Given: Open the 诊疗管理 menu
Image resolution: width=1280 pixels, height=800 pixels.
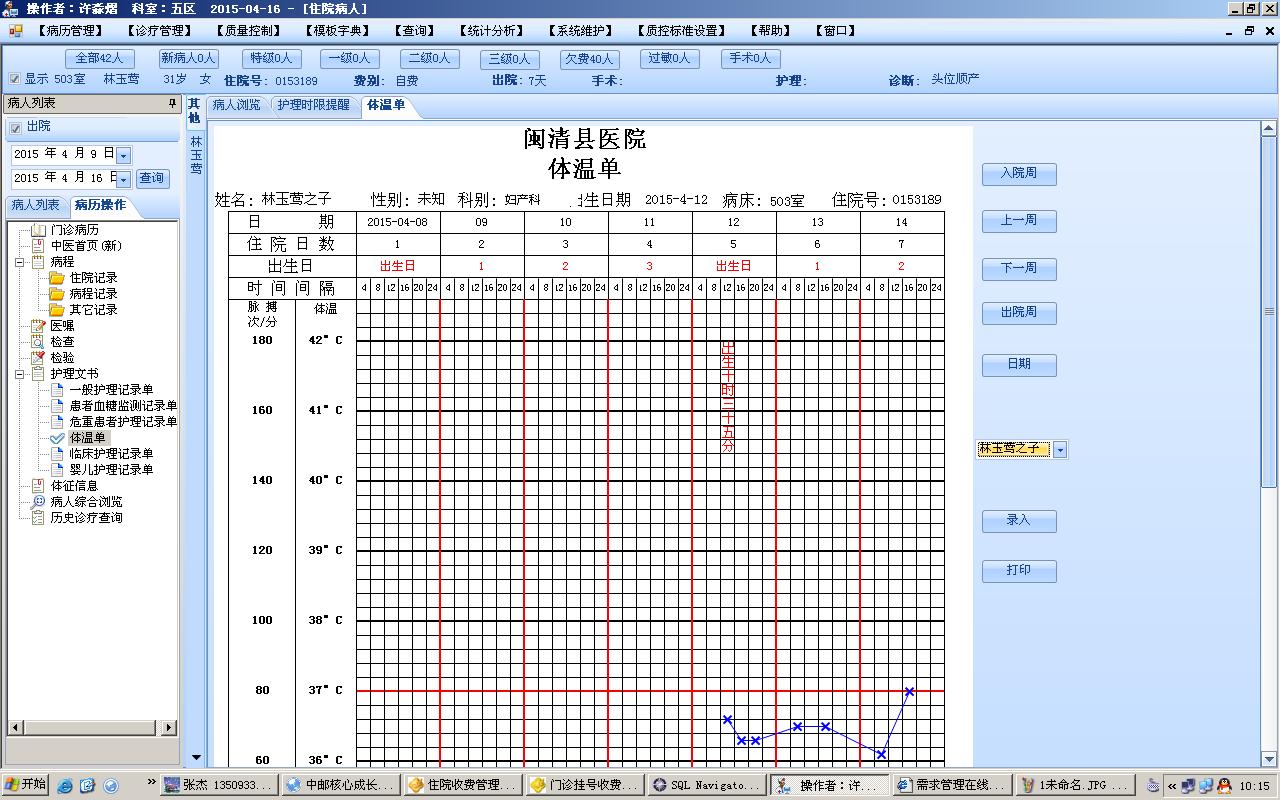Looking at the screenshot, I should [159, 31].
